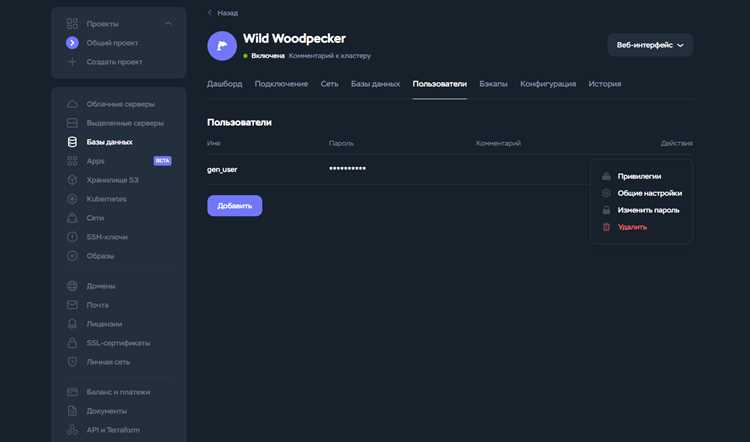Switch to the Бэкапы tab
Screen dimensions: 750x442
(x=494, y=84)
